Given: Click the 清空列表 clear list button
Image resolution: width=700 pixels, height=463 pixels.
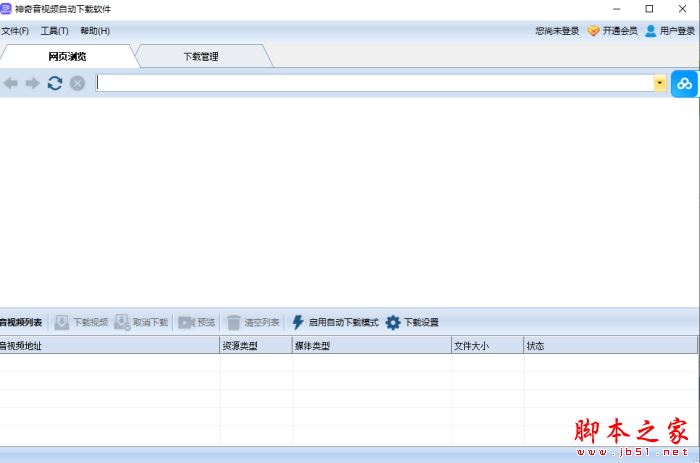Looking at the screenshot, I should 253,322.
